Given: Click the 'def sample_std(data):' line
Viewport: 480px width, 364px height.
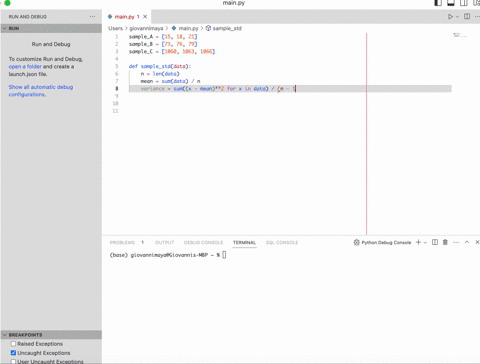Looking at the screenshot, I should tap(160, 66).
